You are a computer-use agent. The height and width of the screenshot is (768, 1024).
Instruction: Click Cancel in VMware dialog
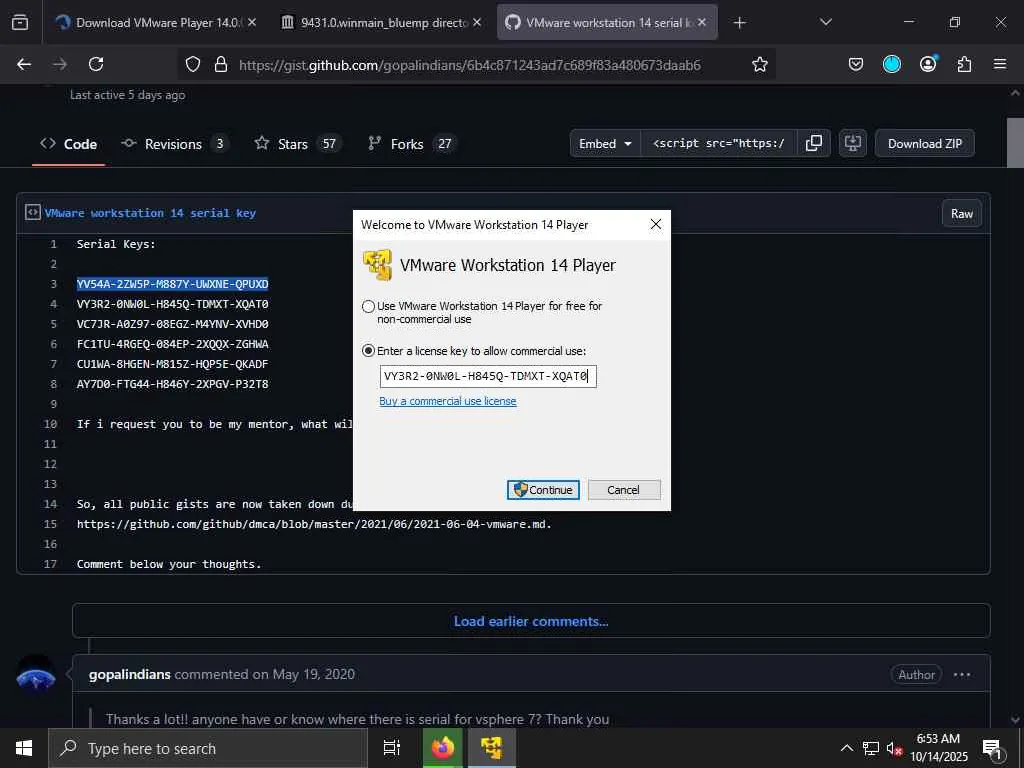(624, 490)
